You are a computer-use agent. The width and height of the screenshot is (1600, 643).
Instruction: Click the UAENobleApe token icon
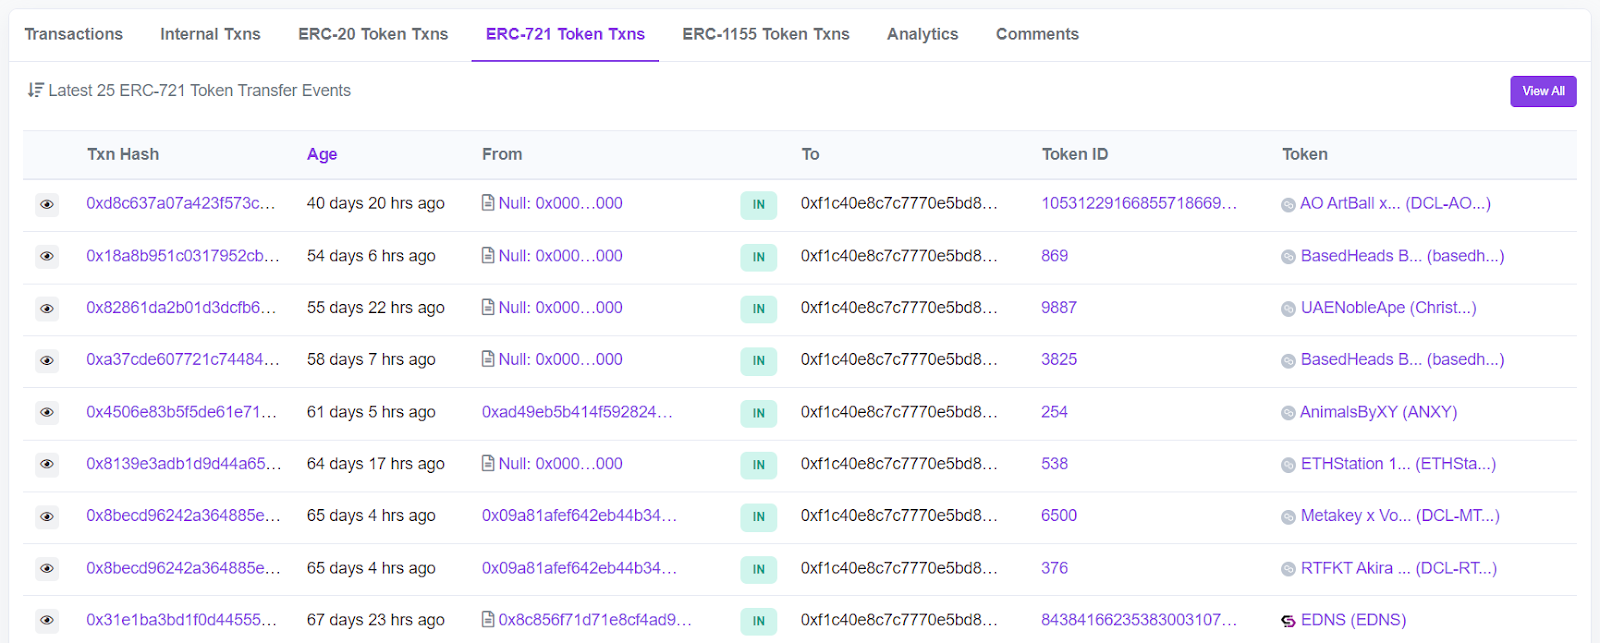click(1288, 309)
